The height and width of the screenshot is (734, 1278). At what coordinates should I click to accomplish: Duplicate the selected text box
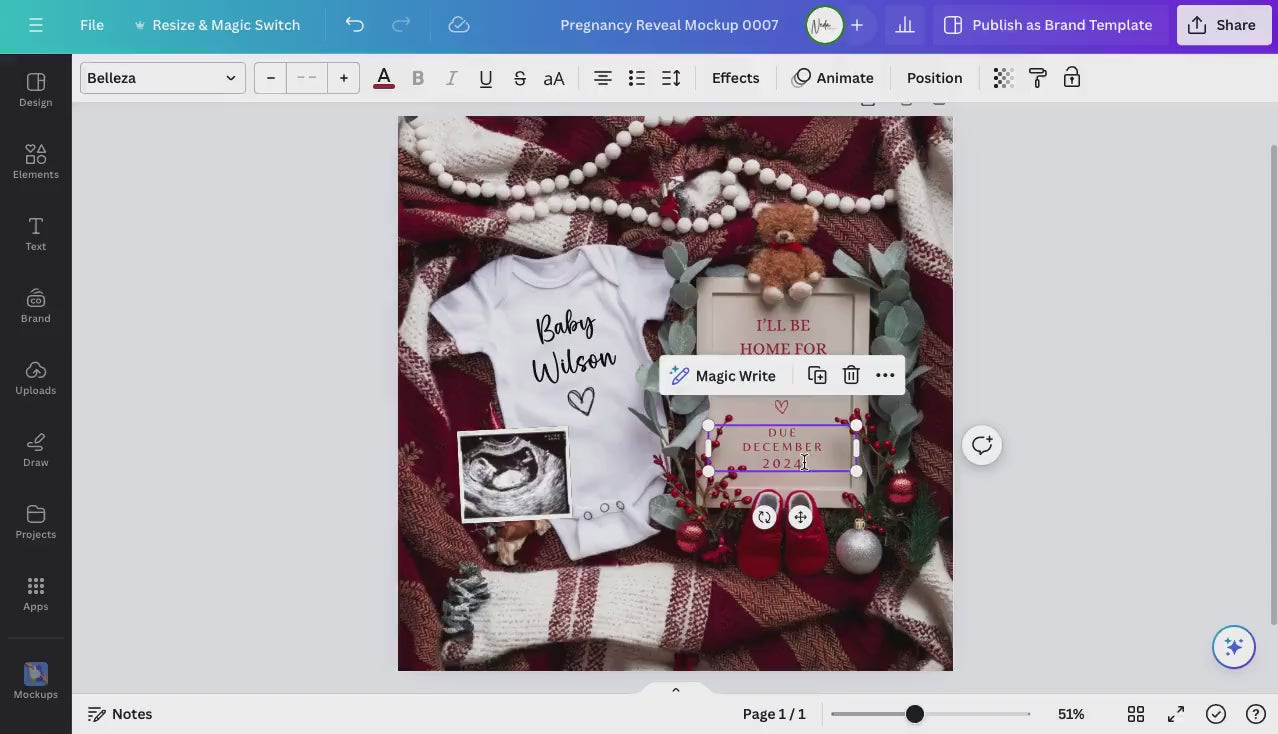coord(817,376)
